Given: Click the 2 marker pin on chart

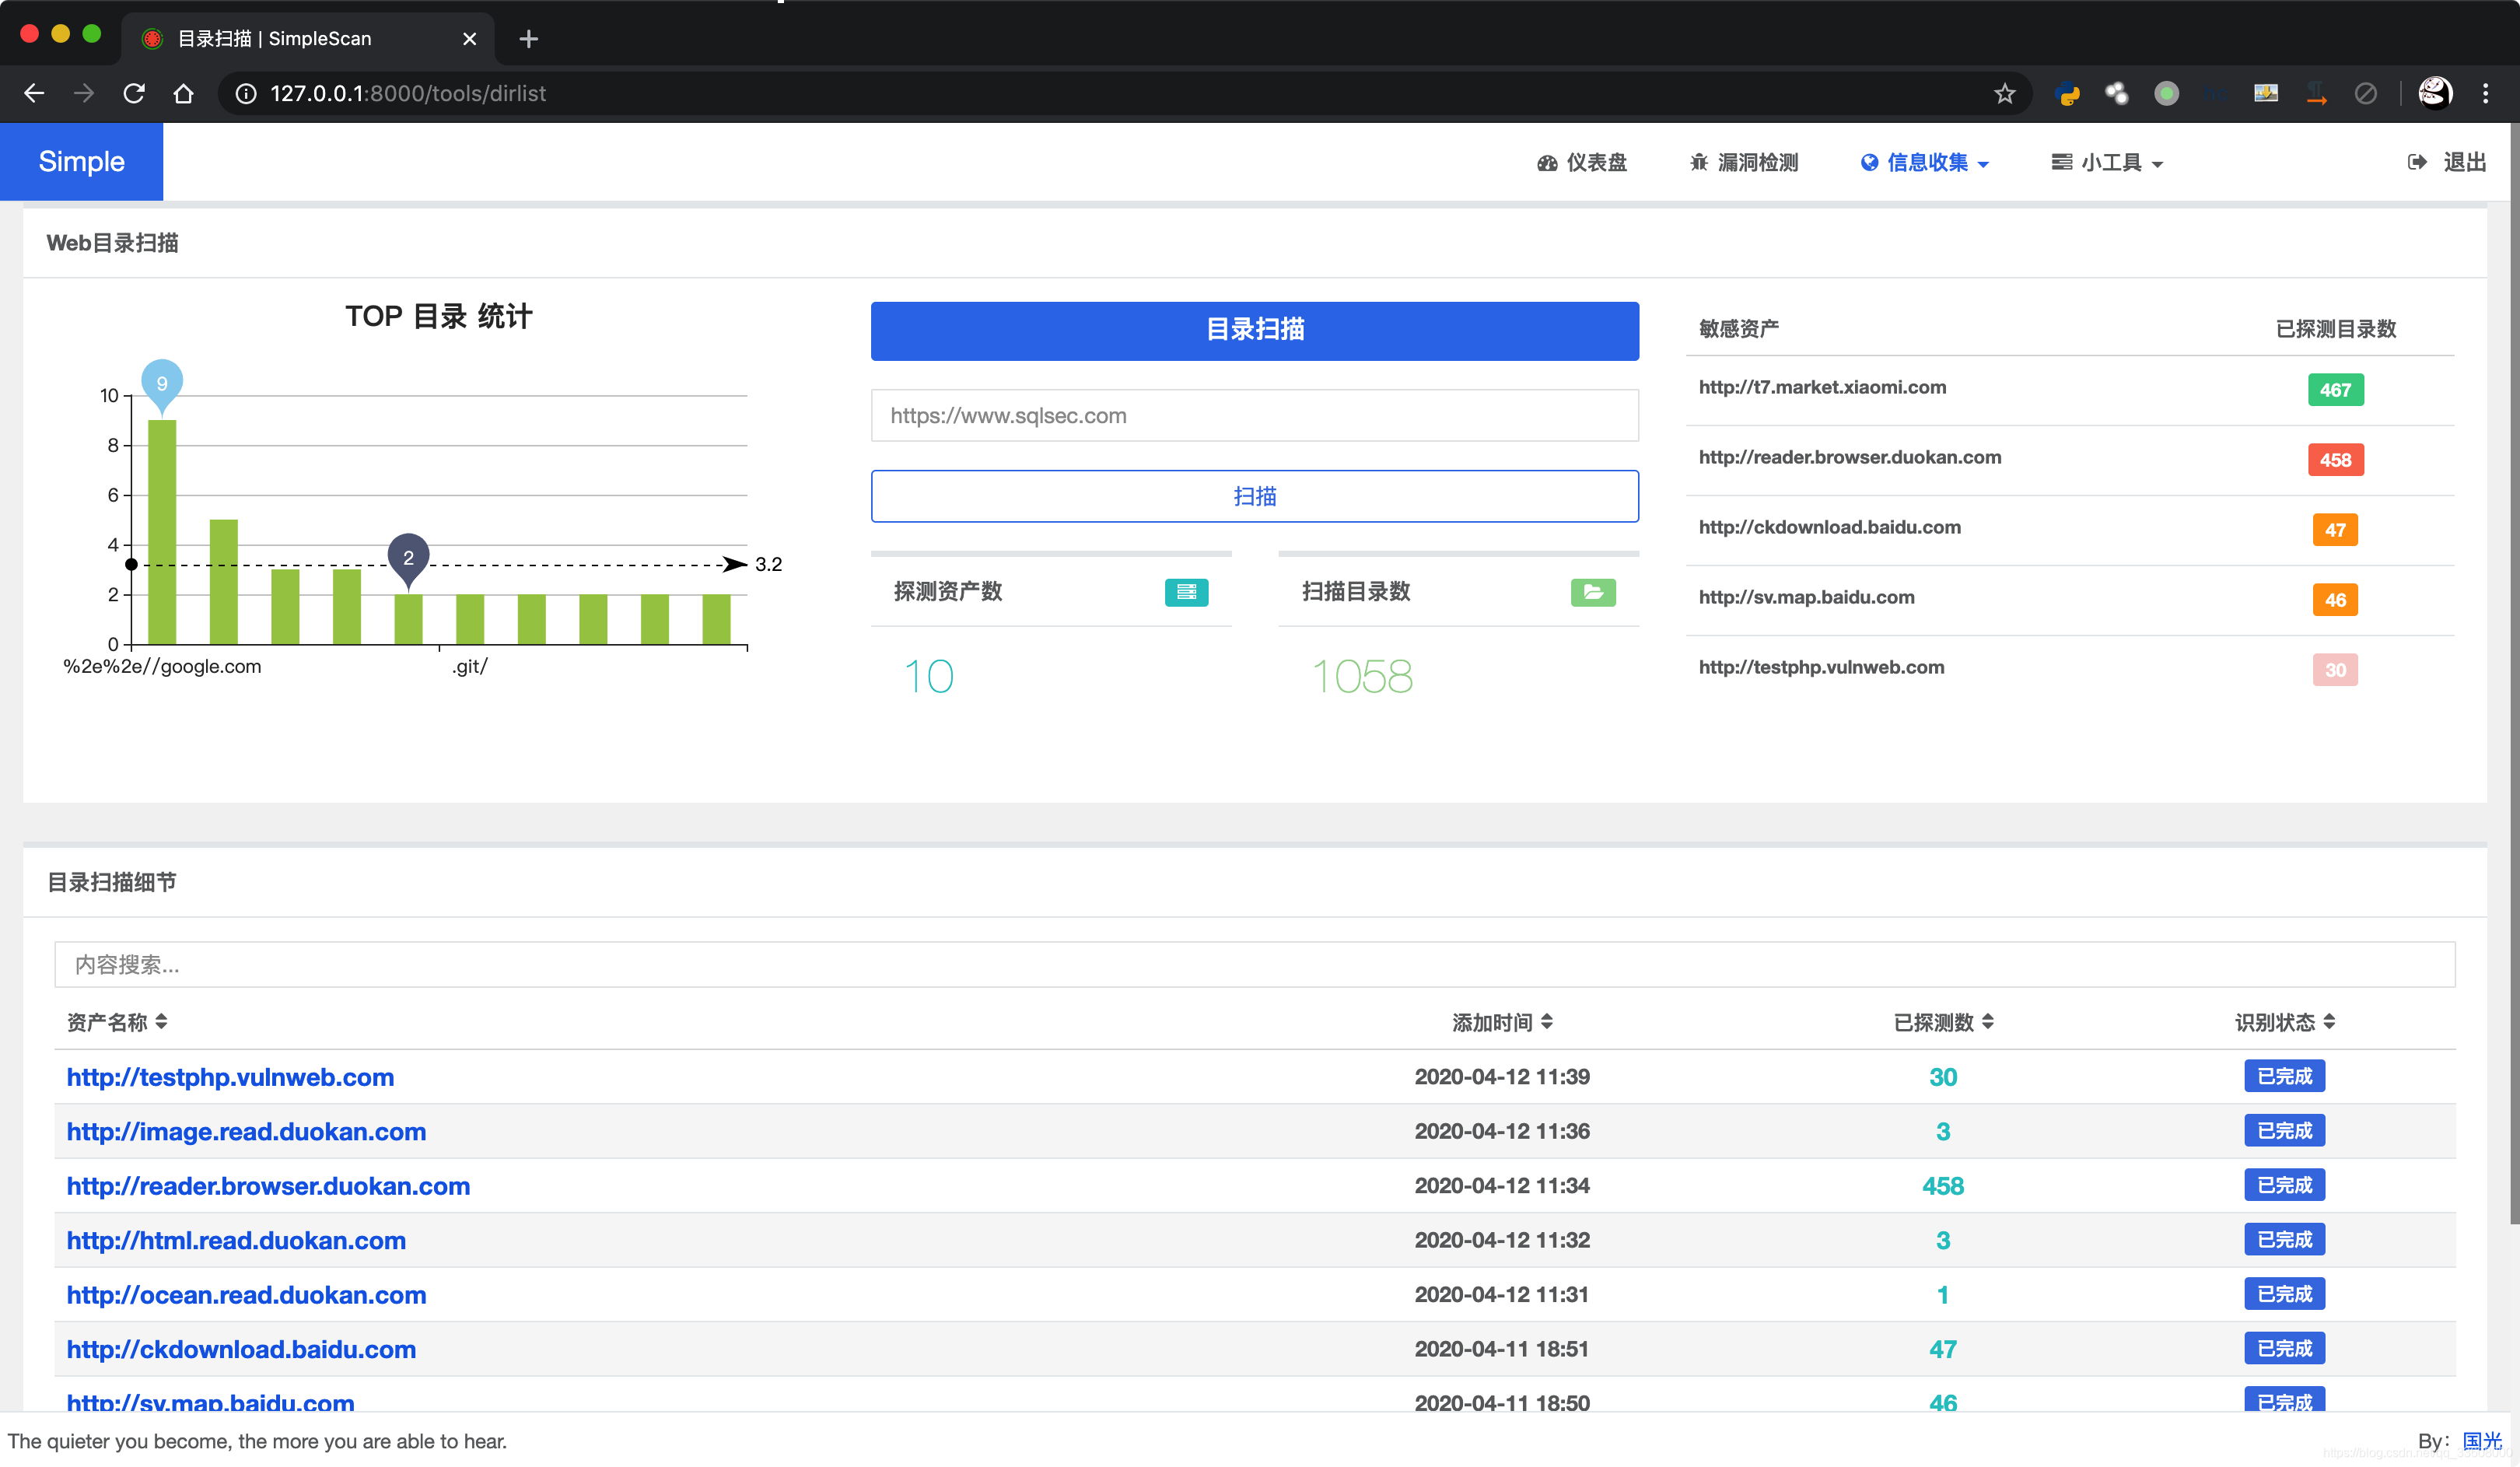Looking at the screenshot, I should [x=408, y=559].
